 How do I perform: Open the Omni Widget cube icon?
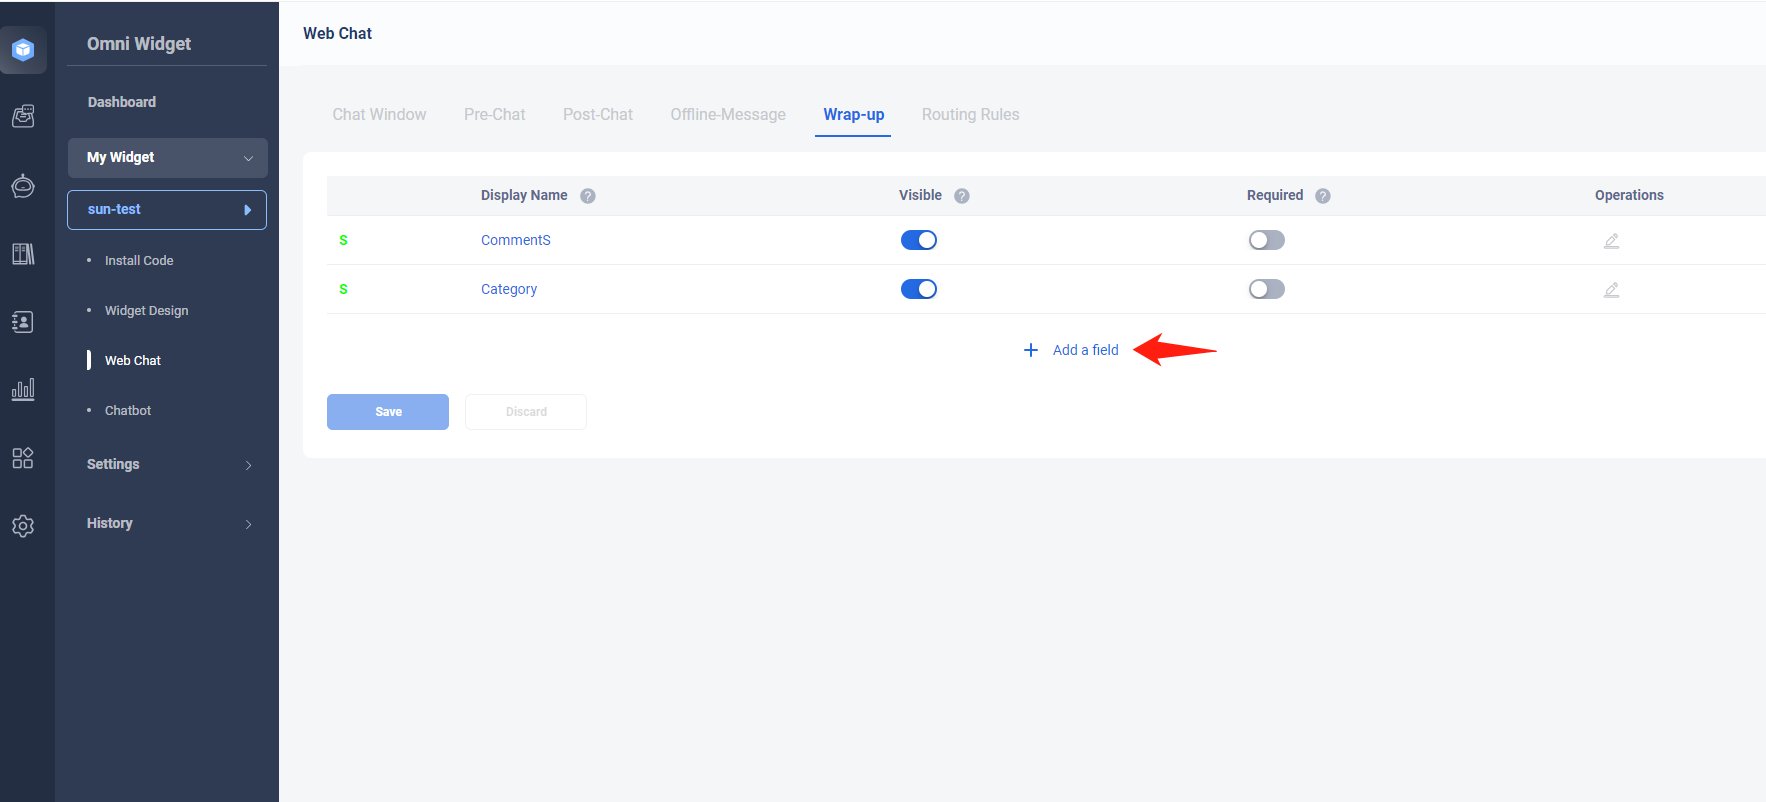coord(23,50)
